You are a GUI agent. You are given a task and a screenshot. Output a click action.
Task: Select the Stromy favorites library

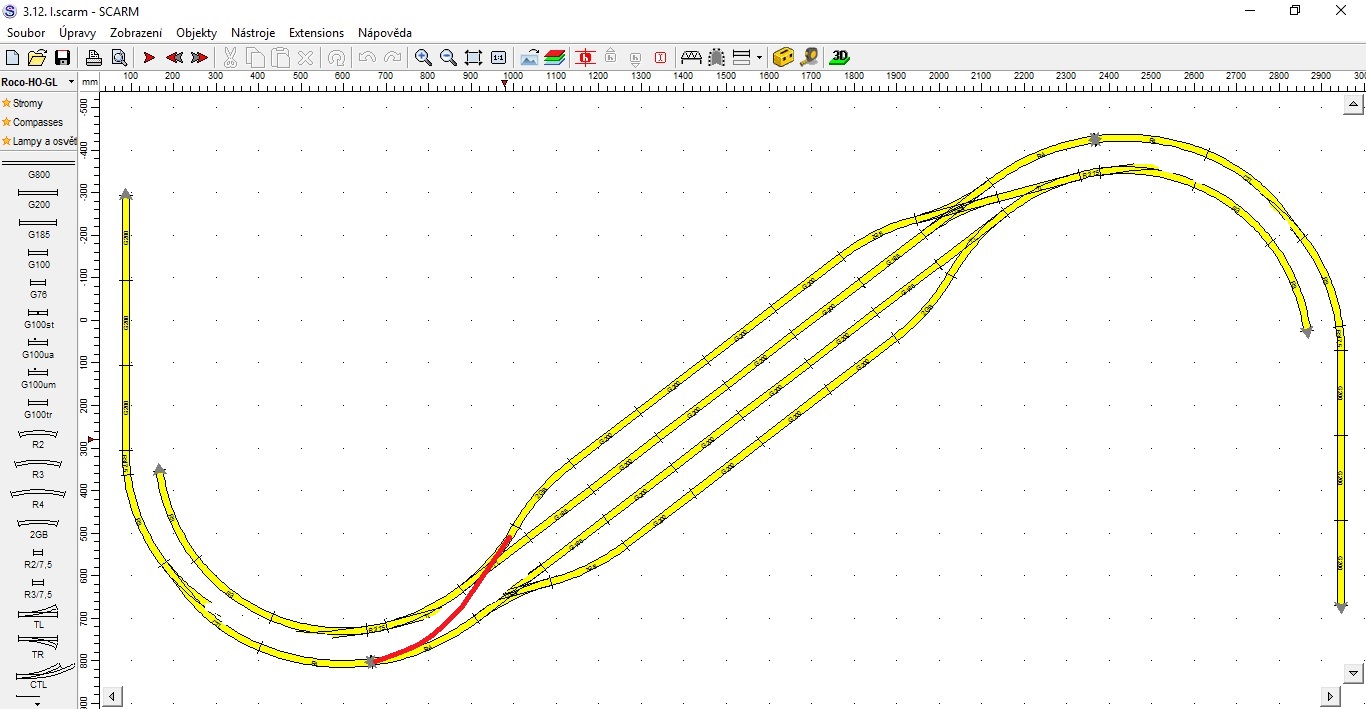point(28,103)
